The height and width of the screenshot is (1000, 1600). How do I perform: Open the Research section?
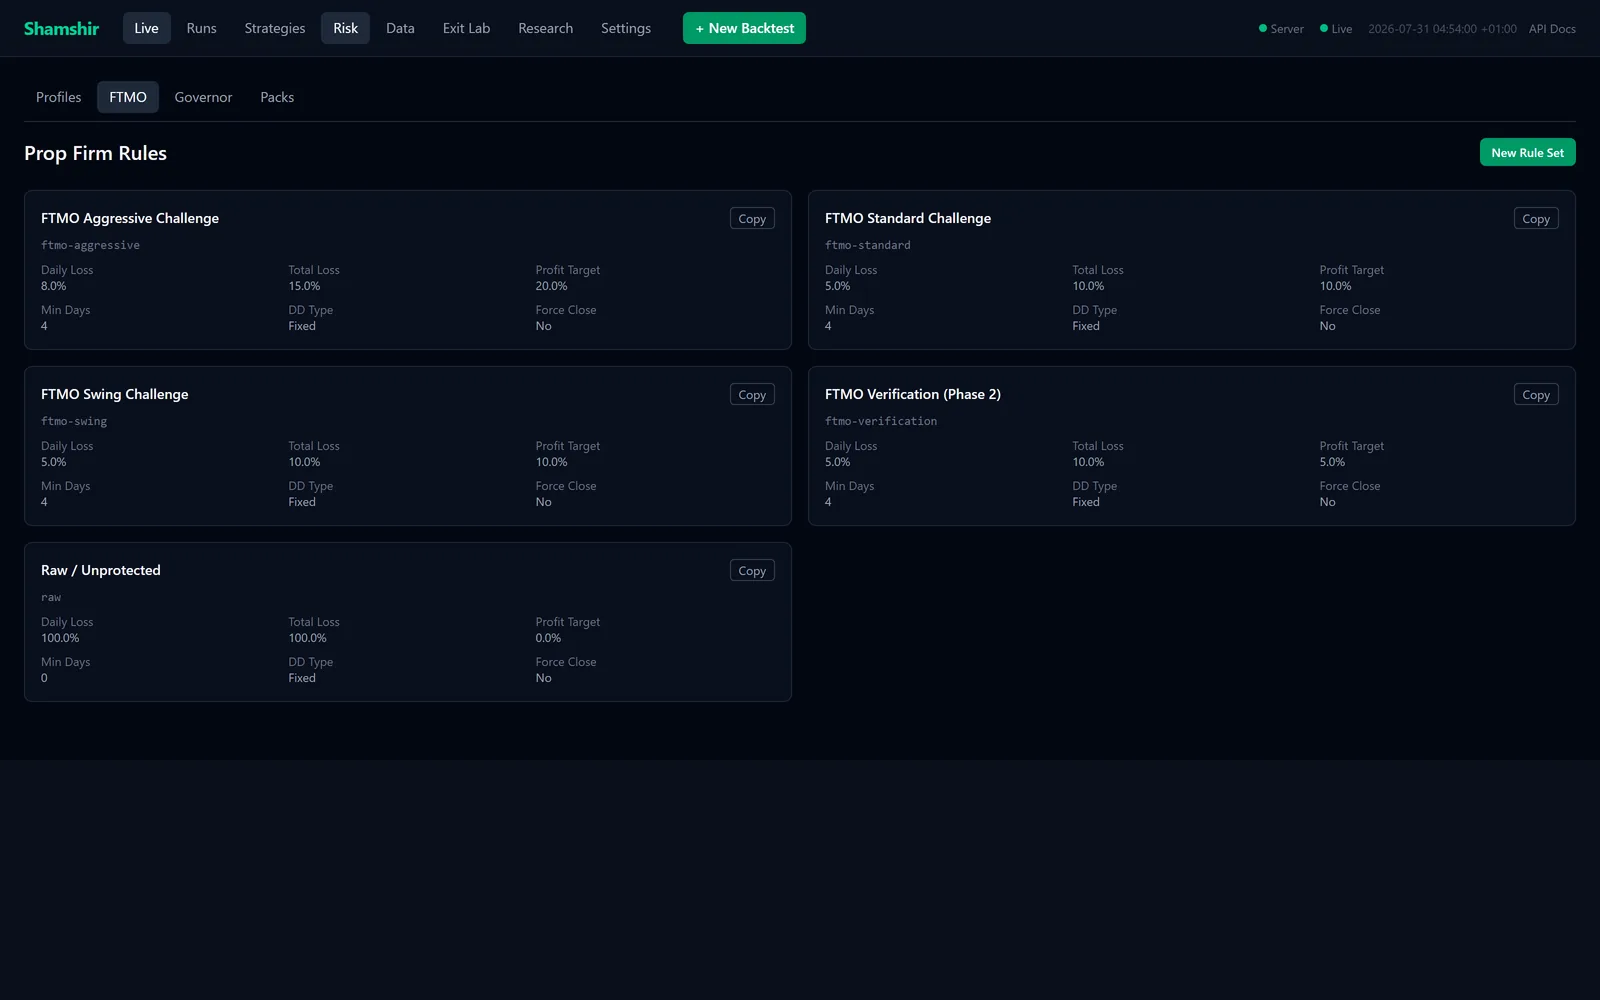(x=545, y=28)
